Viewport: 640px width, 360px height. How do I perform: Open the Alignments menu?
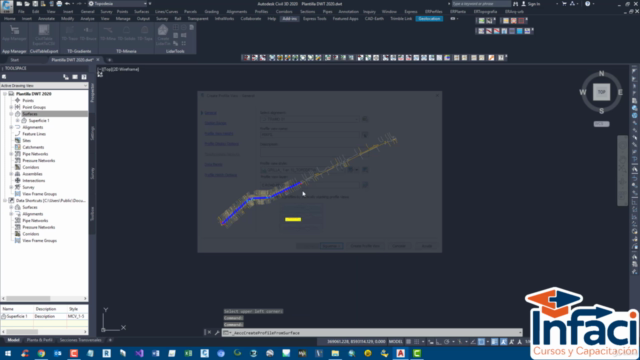click(x=237, y=12)
